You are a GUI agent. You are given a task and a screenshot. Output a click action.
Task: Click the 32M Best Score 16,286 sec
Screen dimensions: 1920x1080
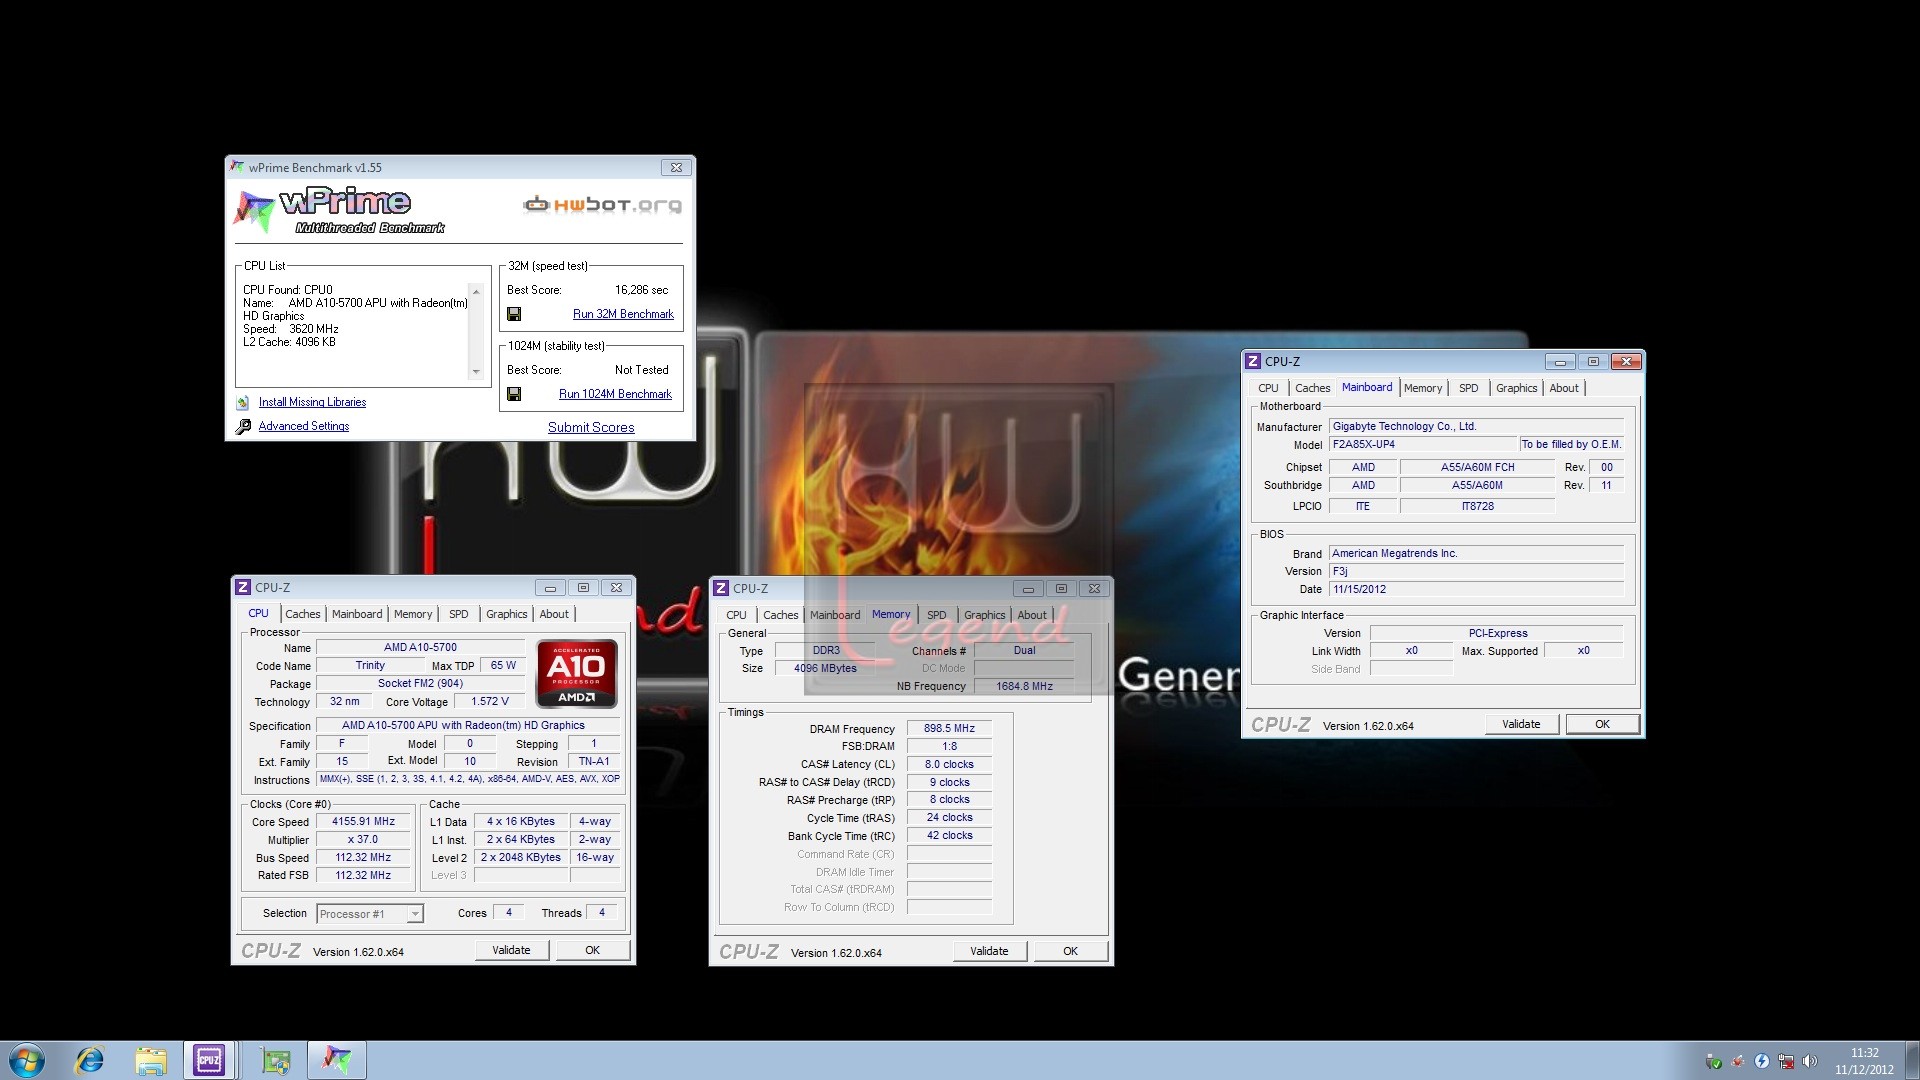[x=641, y=290]
